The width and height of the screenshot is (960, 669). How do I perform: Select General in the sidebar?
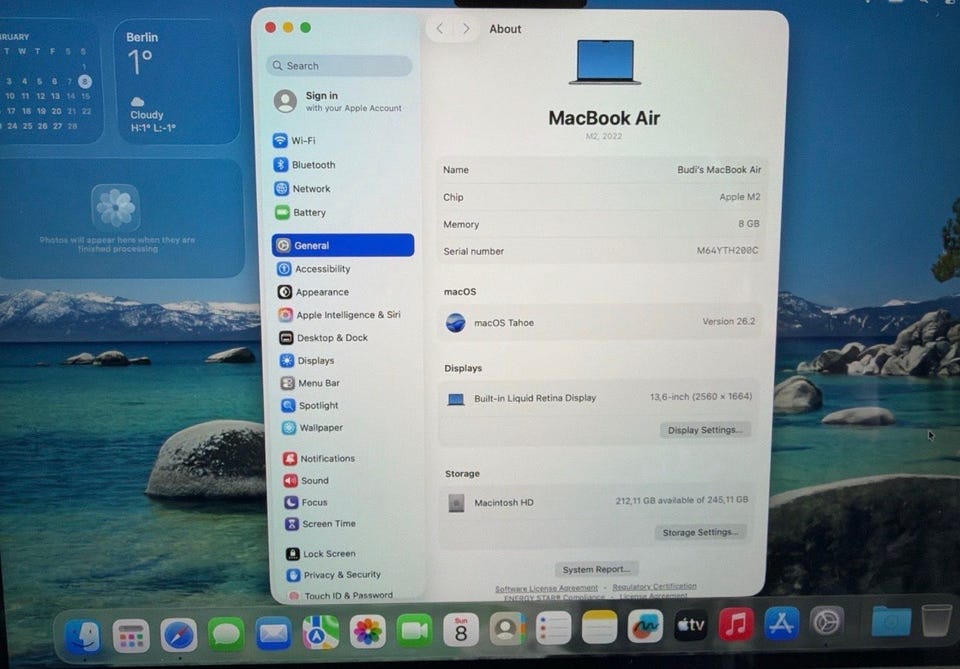pos(343,245)
